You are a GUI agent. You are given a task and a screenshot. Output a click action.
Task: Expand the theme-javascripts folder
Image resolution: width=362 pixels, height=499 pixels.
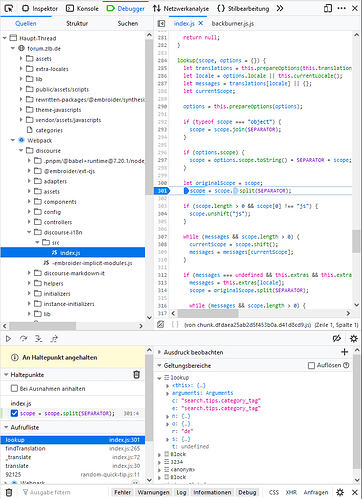click(21, 109)
